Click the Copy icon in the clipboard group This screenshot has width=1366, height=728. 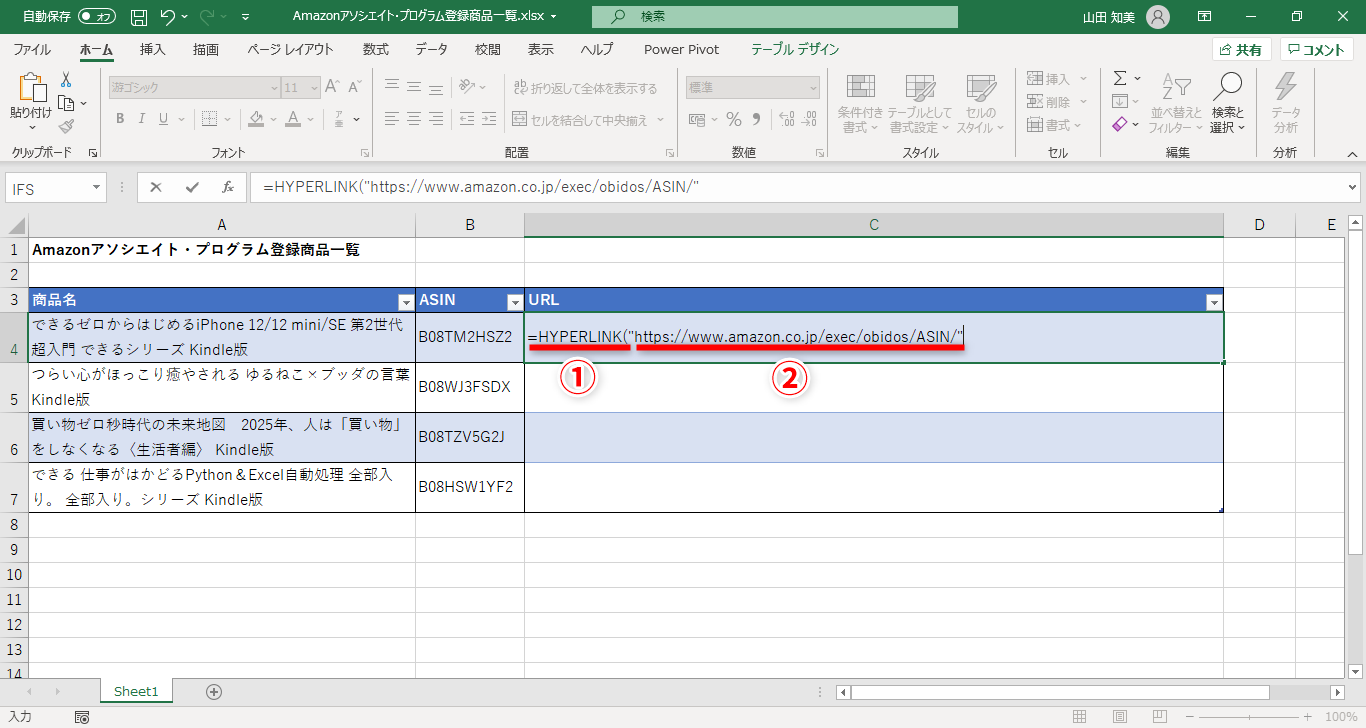(66, 103)
